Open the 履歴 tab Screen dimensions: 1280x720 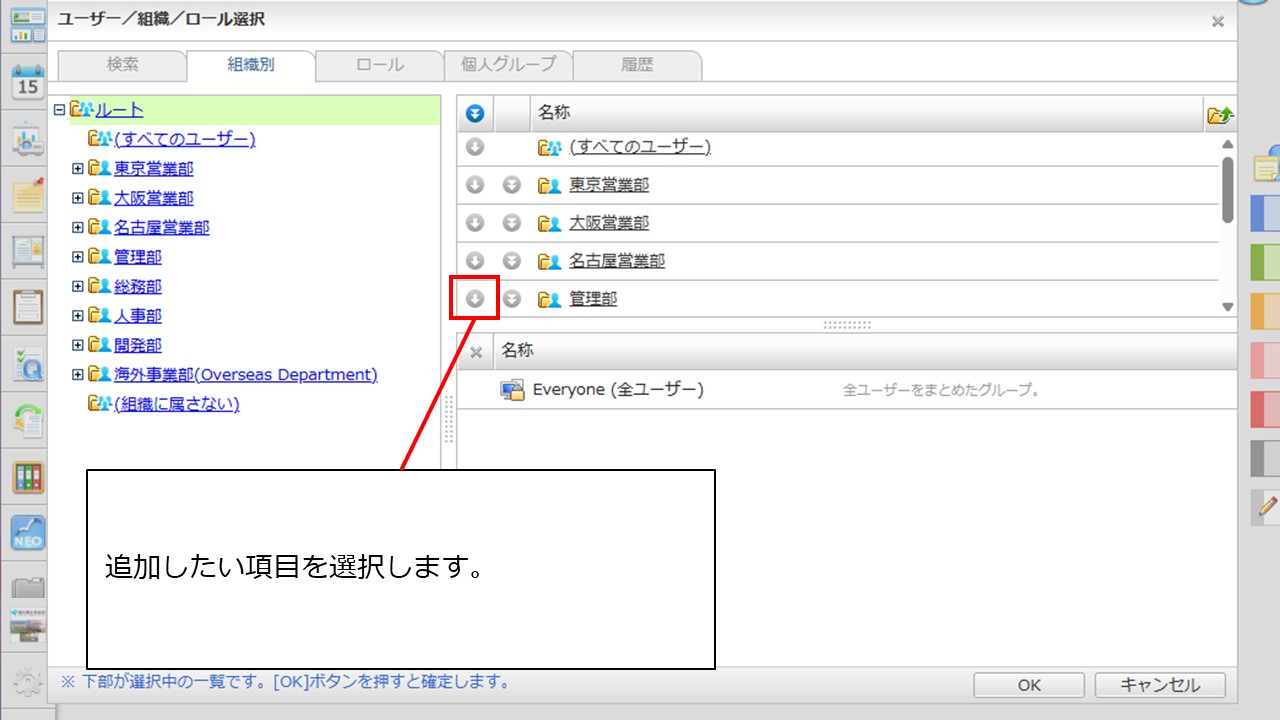pos(637,65)
